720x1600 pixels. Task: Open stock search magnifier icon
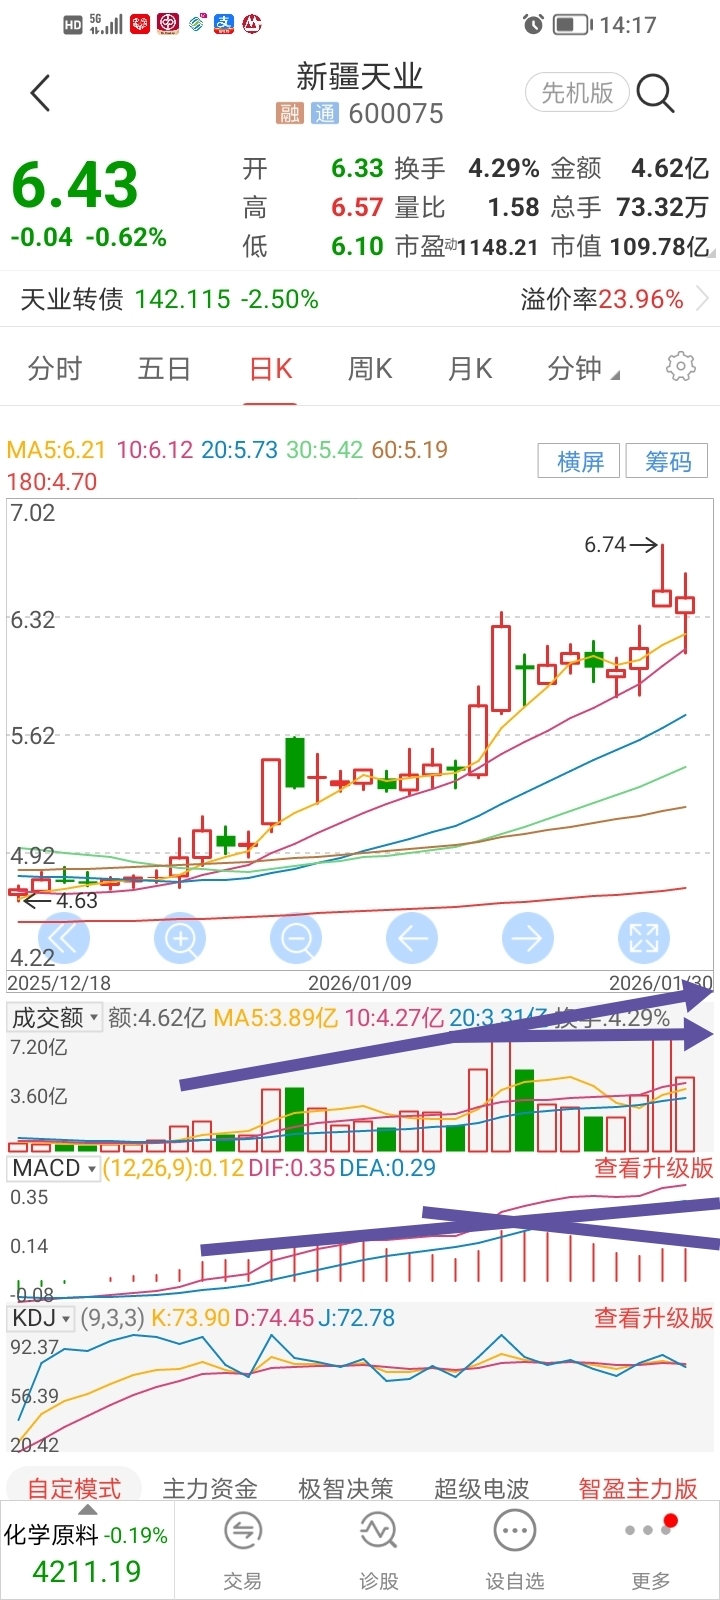point(656,94)
